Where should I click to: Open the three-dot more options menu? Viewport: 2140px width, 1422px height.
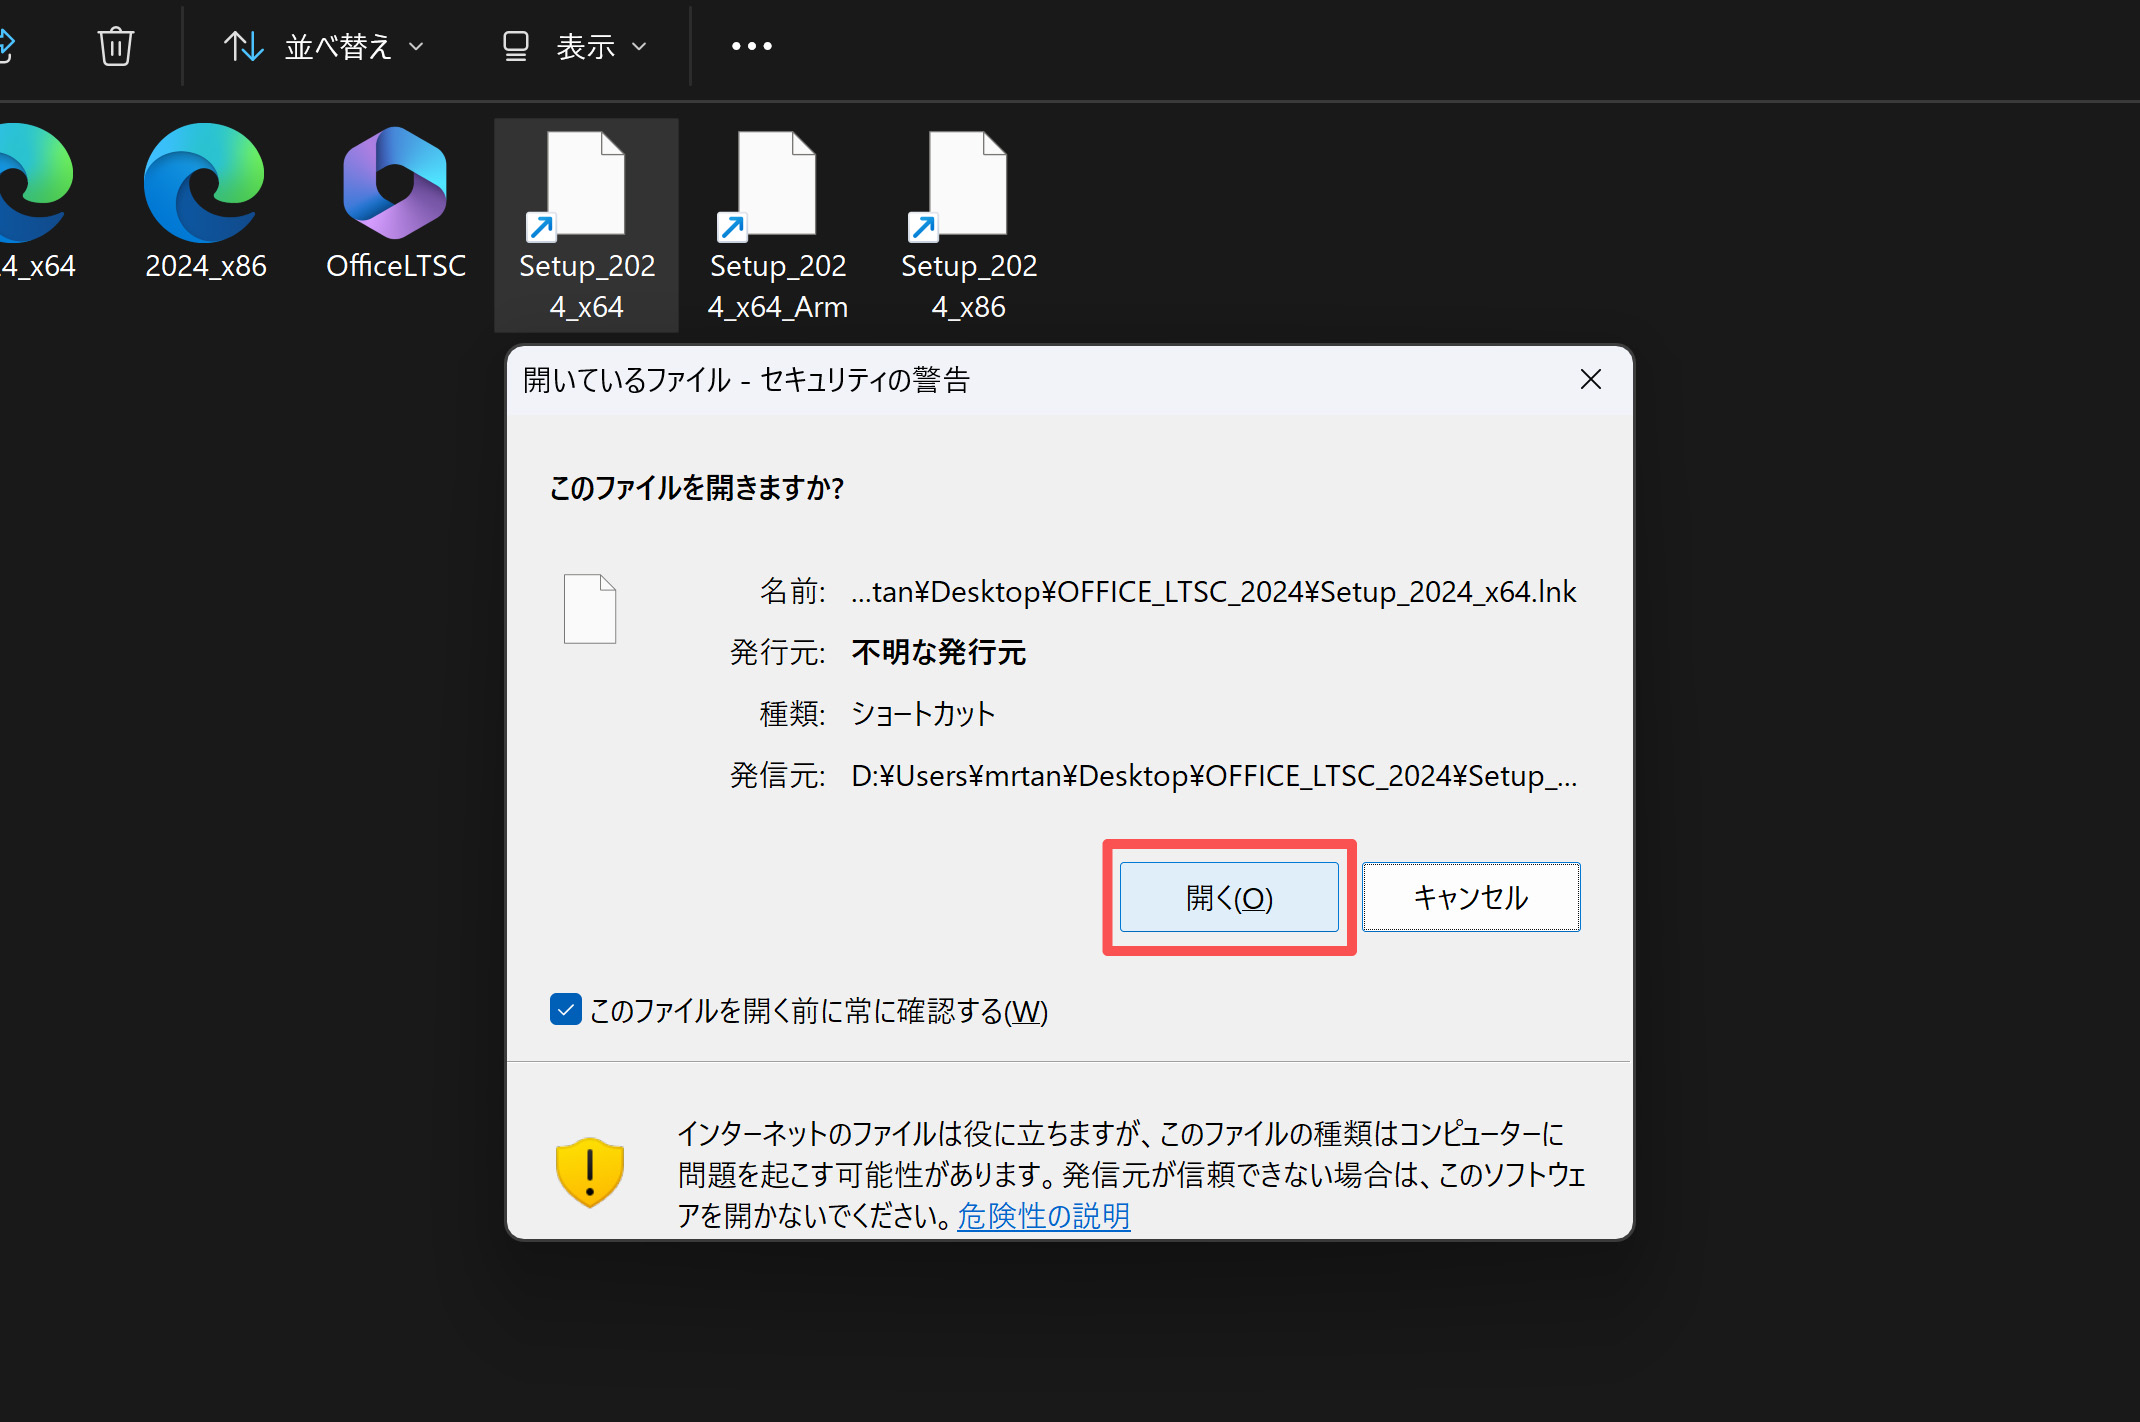(x=751, y=46)
